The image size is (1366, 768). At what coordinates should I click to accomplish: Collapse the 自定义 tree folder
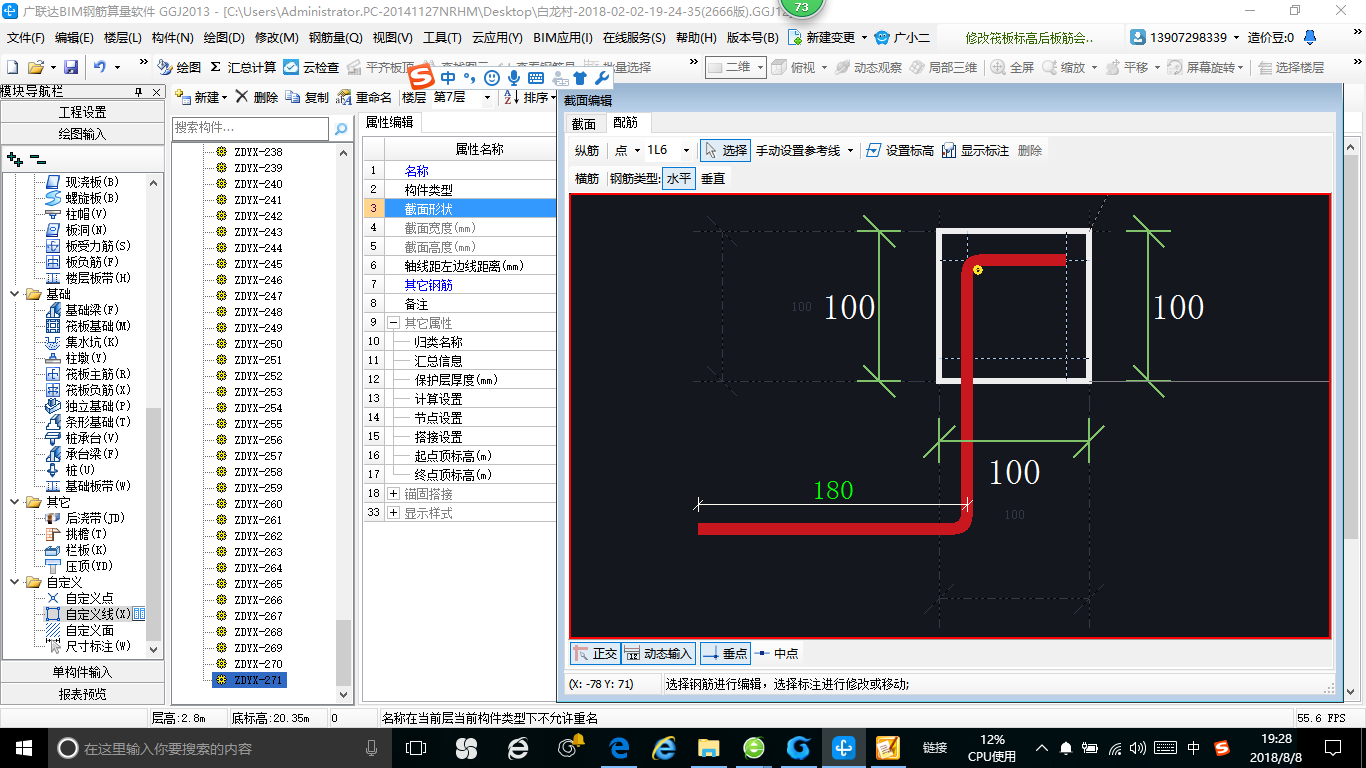pyautogui.click(x=16, y=582)
